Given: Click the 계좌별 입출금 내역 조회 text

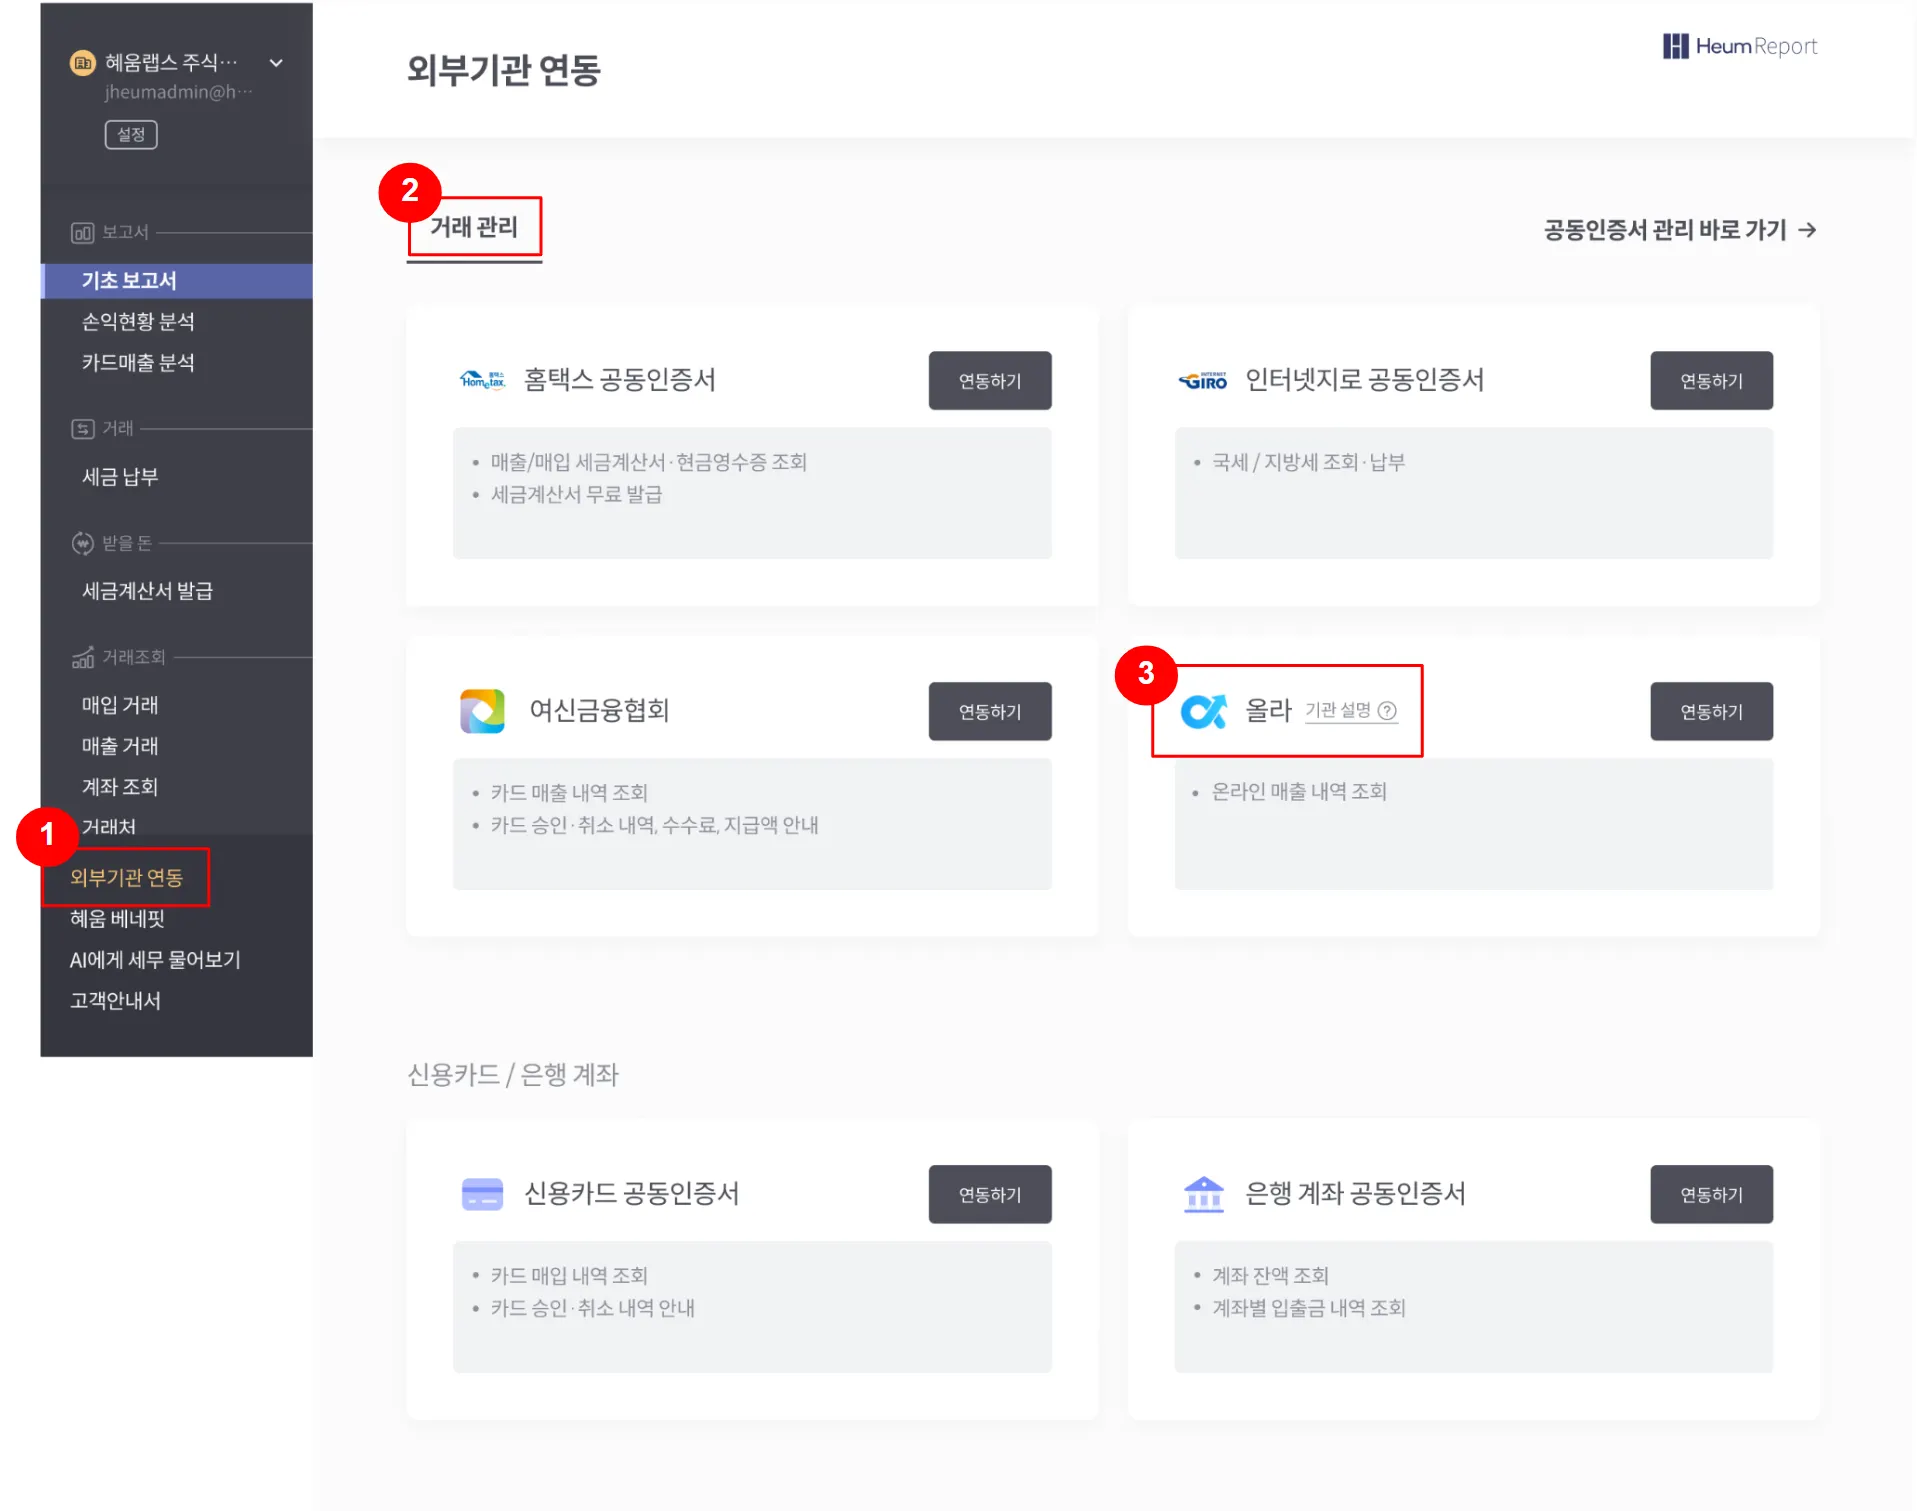Looking at the screenshot, I should pyautogui.click(x=1308, y=1308).
